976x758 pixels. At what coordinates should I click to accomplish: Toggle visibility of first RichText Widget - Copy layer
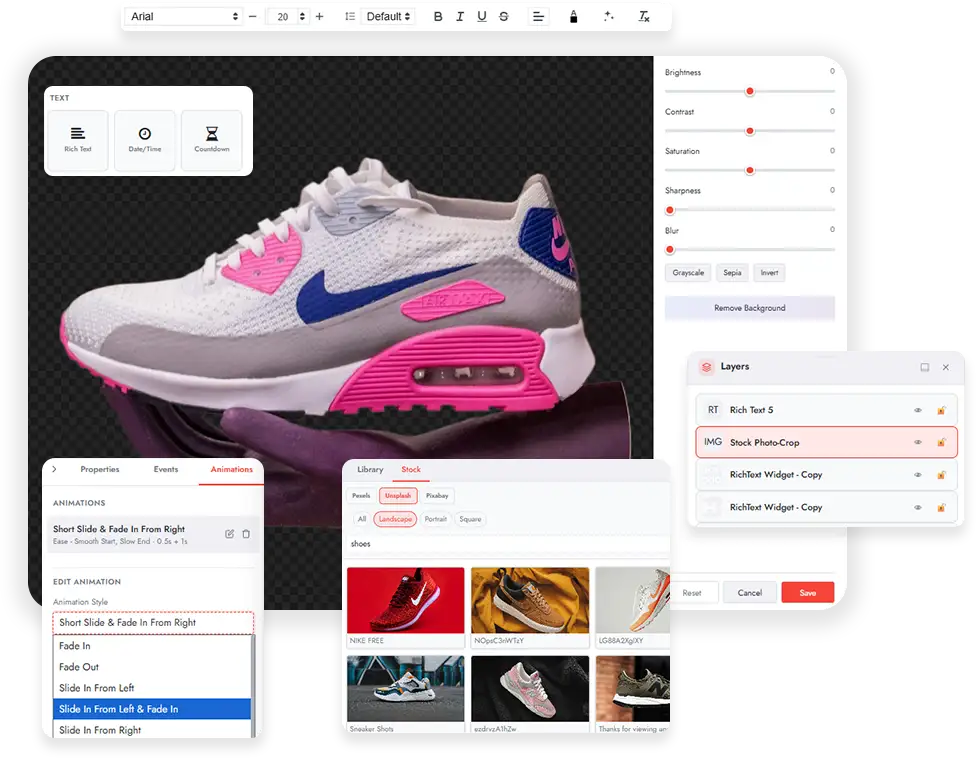917,475
